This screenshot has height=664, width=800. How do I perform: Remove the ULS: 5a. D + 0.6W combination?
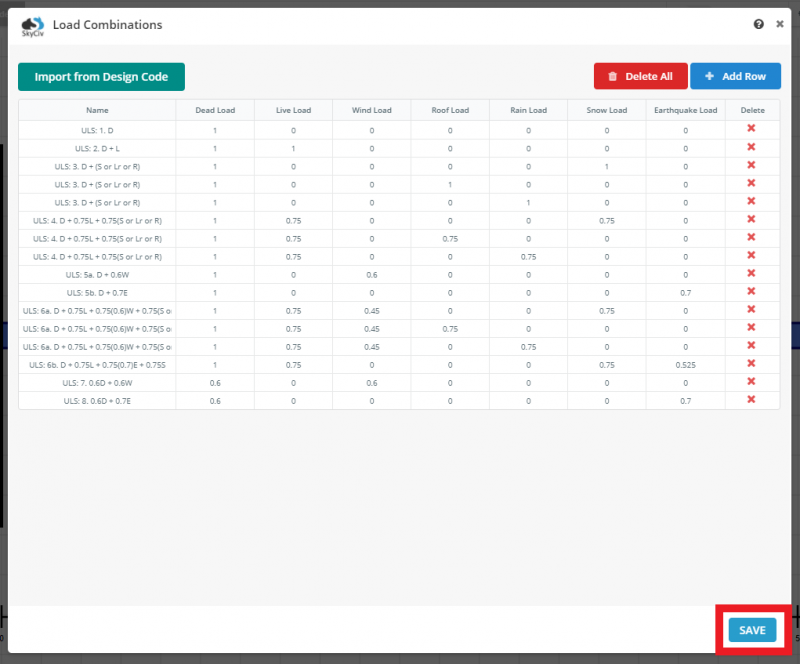751,273
